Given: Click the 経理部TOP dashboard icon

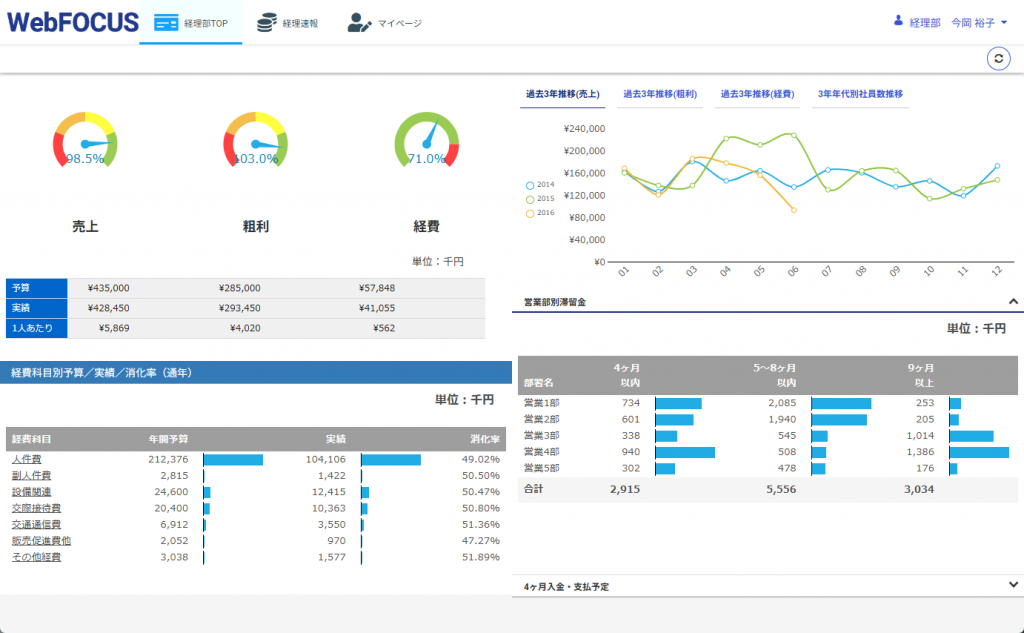Looking at the screenshot, I should pyautogui.click(x=166, y=23).
